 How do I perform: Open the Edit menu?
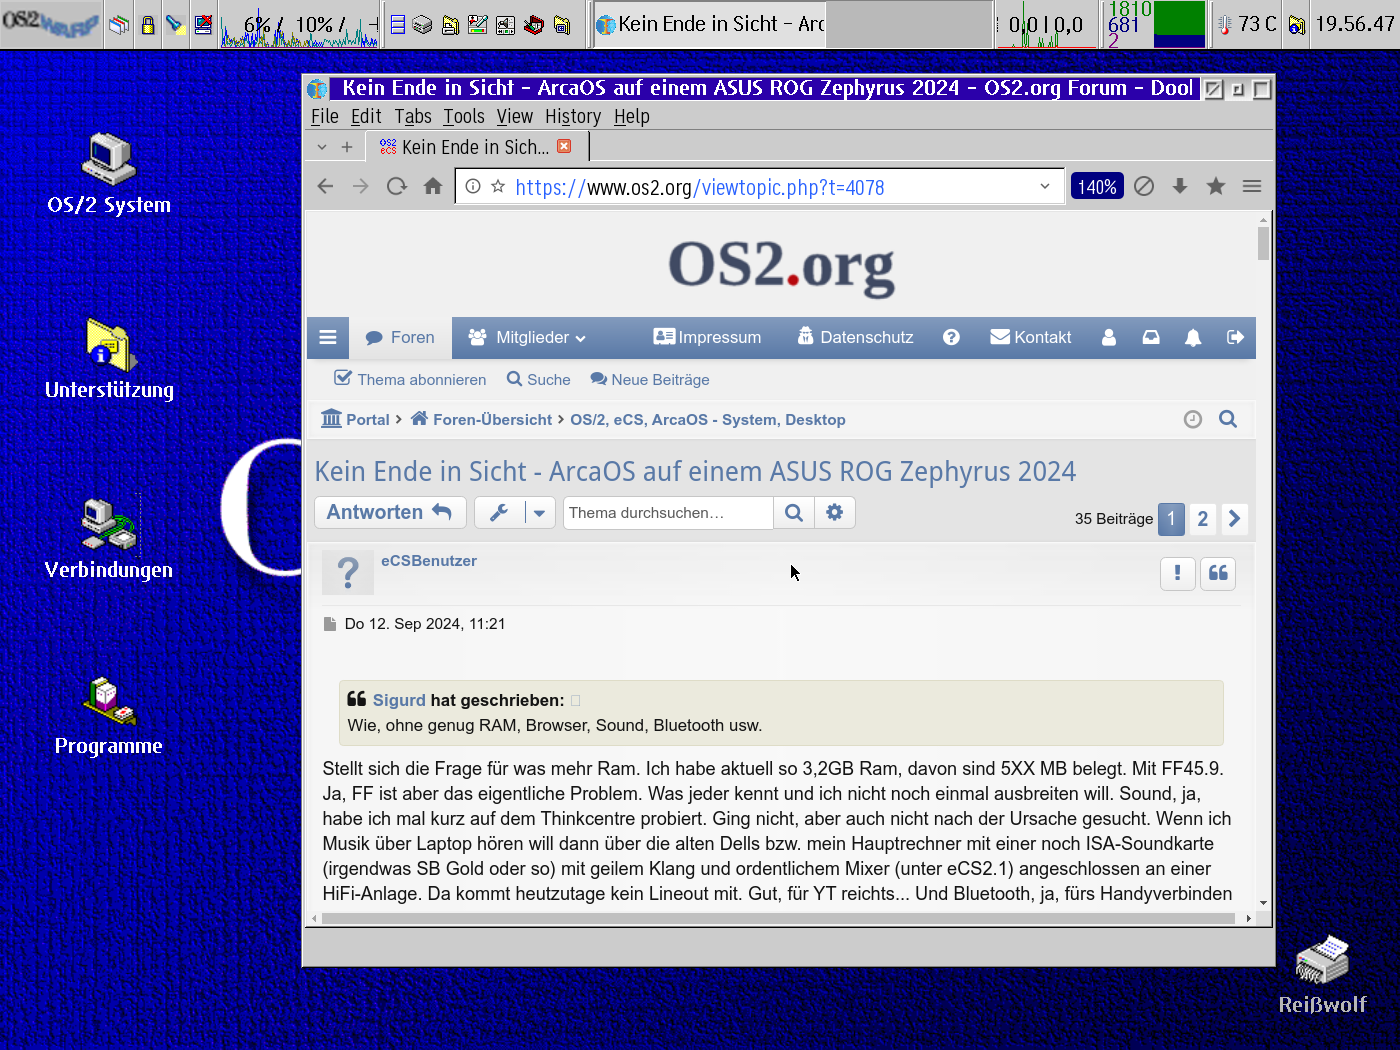pos(366,116)
